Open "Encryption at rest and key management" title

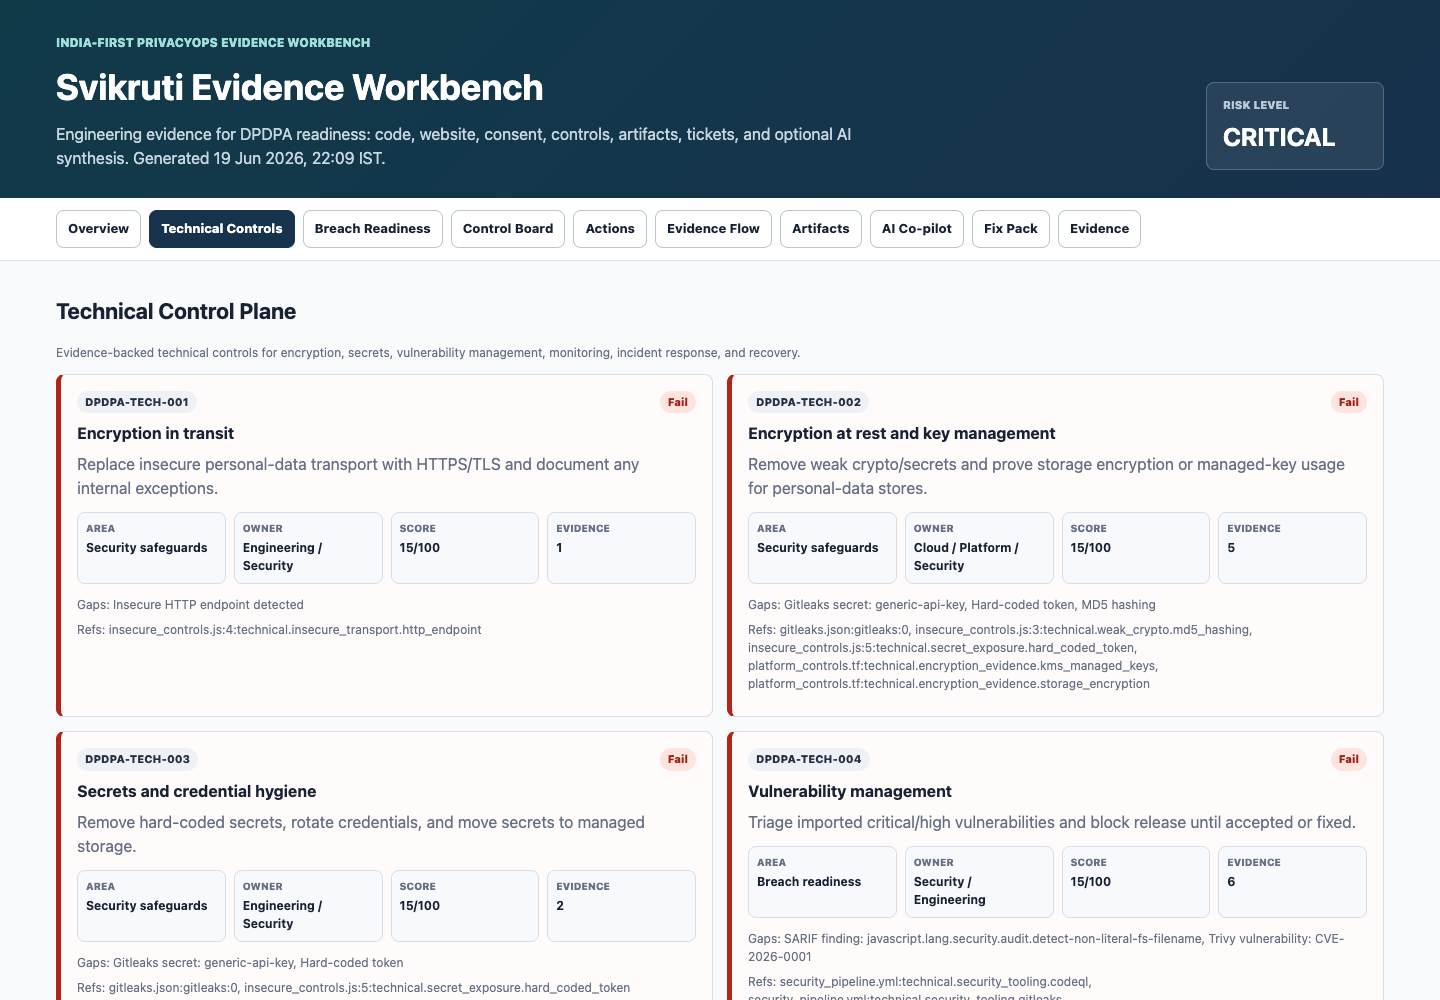(901, 433)
